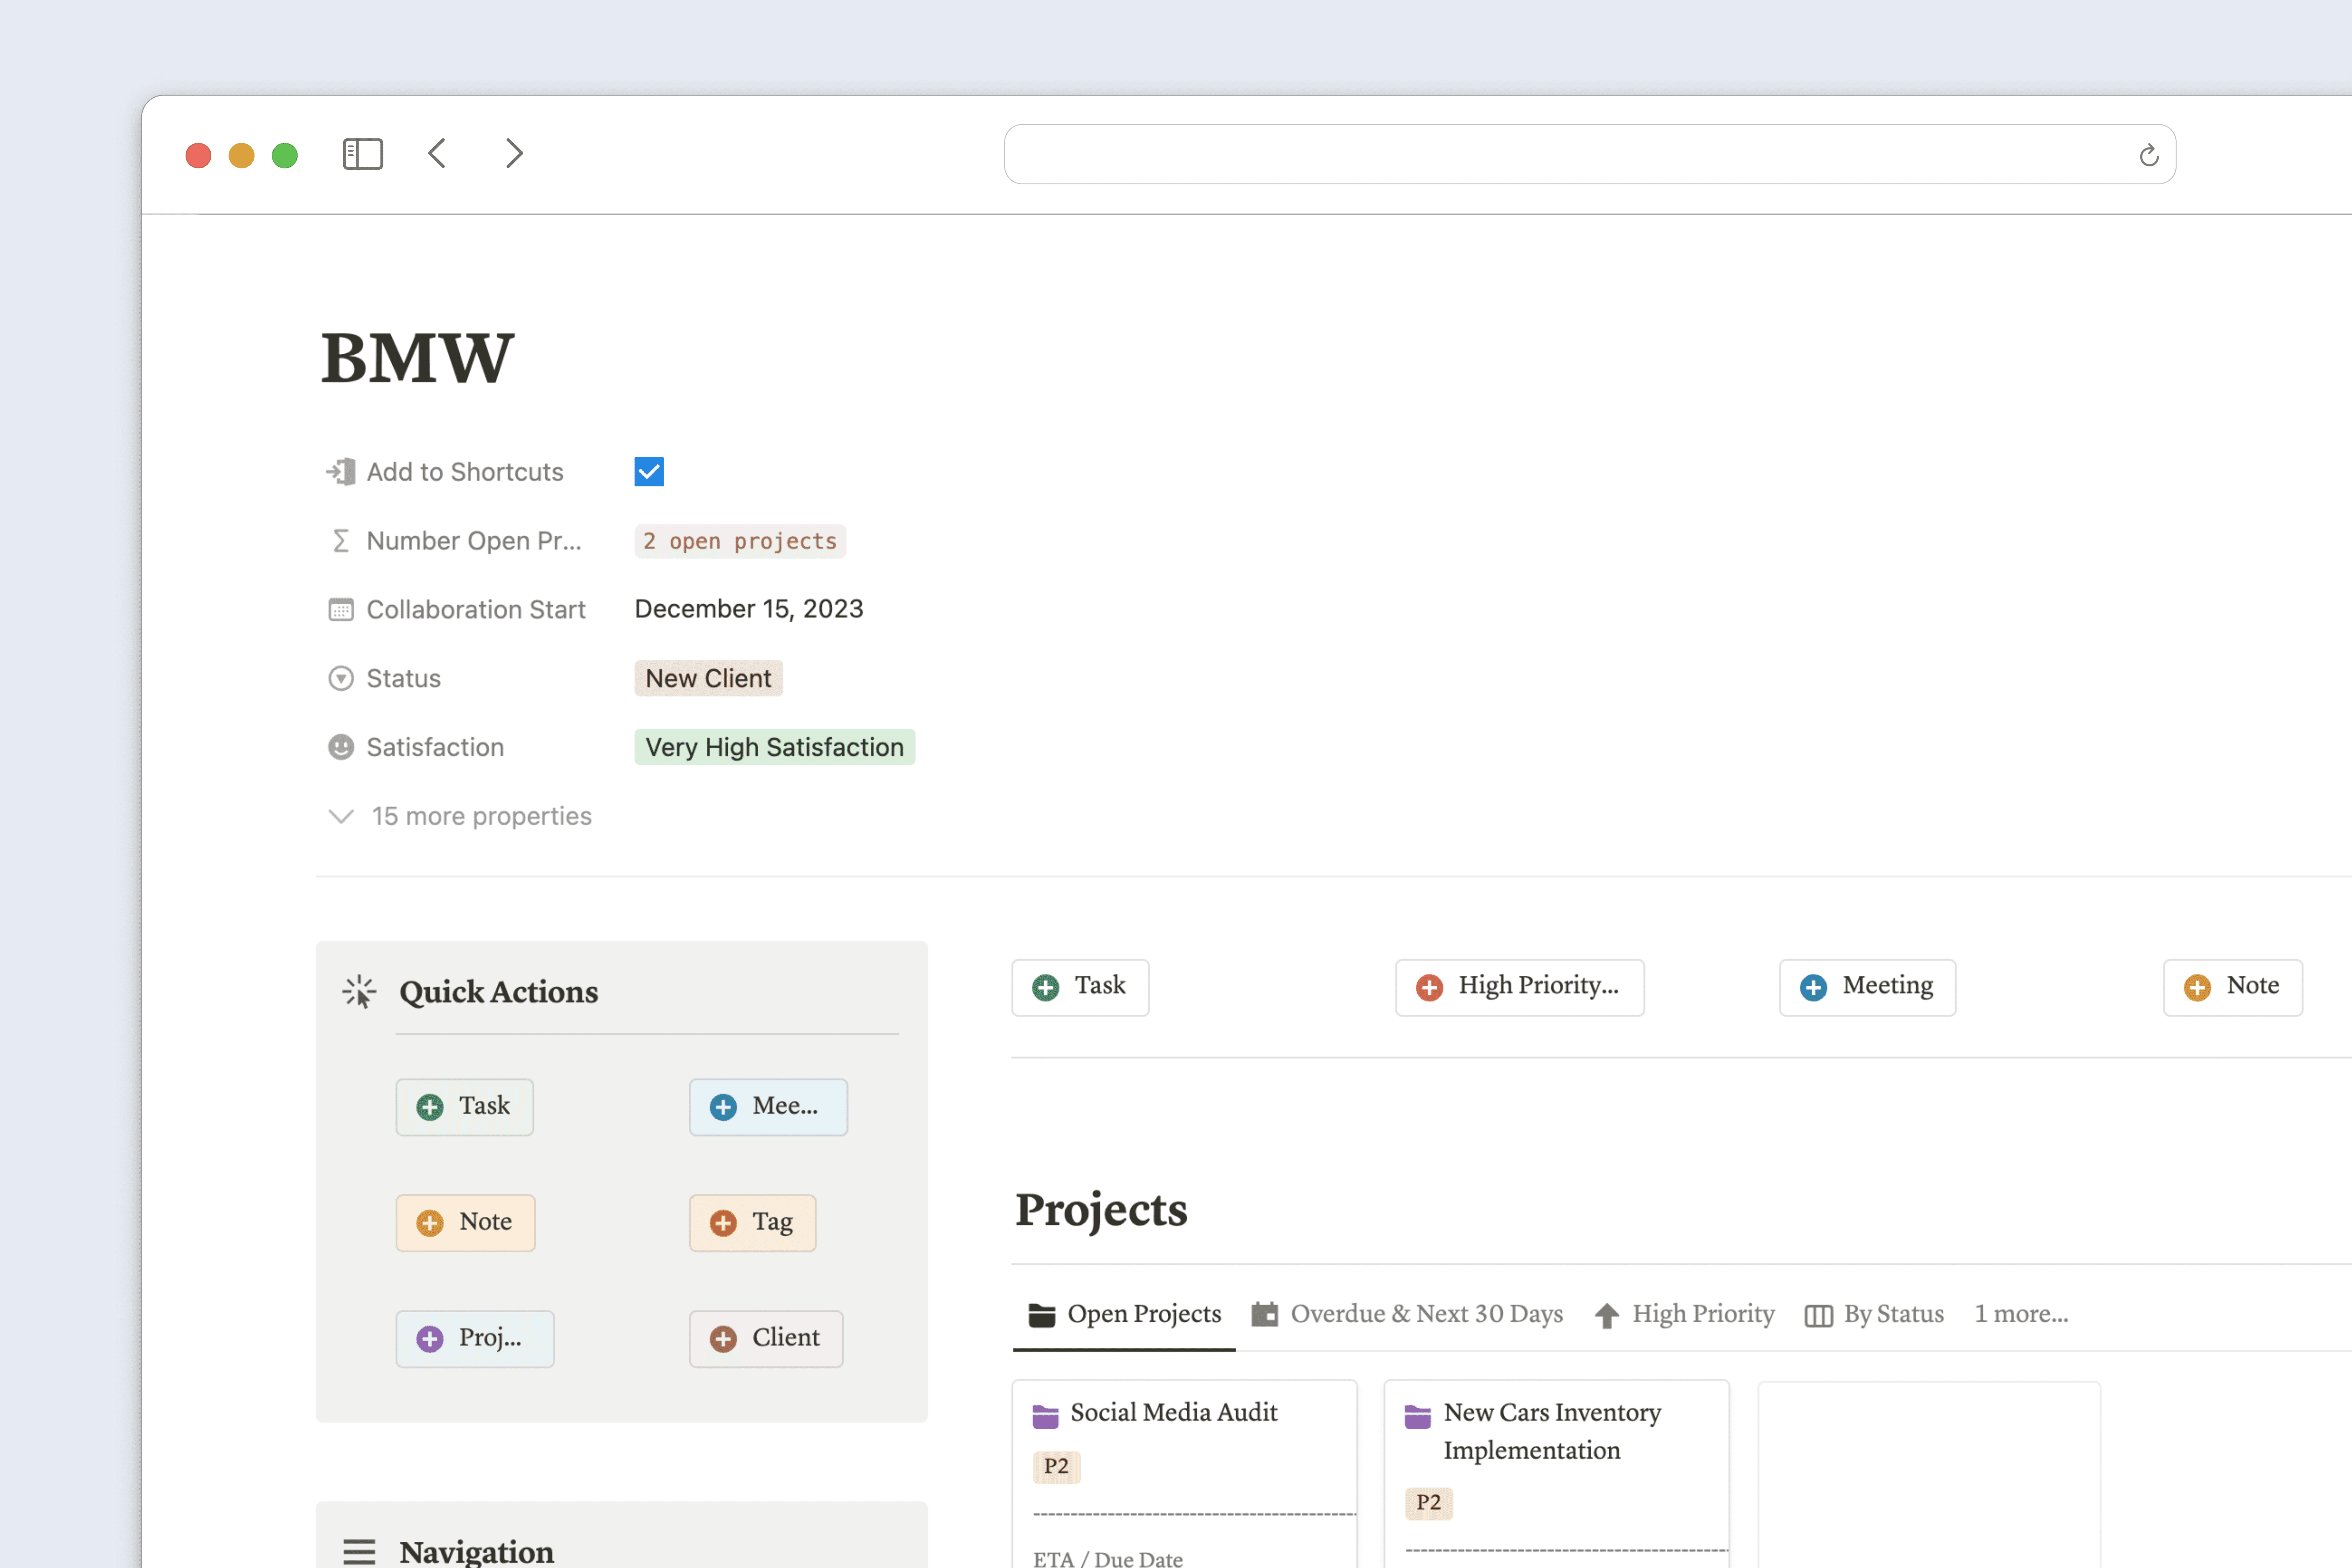Image resolution: width=2352 pixels, height=1568 pixels.
Task: Click the smiley icon next to Satisfaction
Action: pyautogui.click(x=341, y=747)
